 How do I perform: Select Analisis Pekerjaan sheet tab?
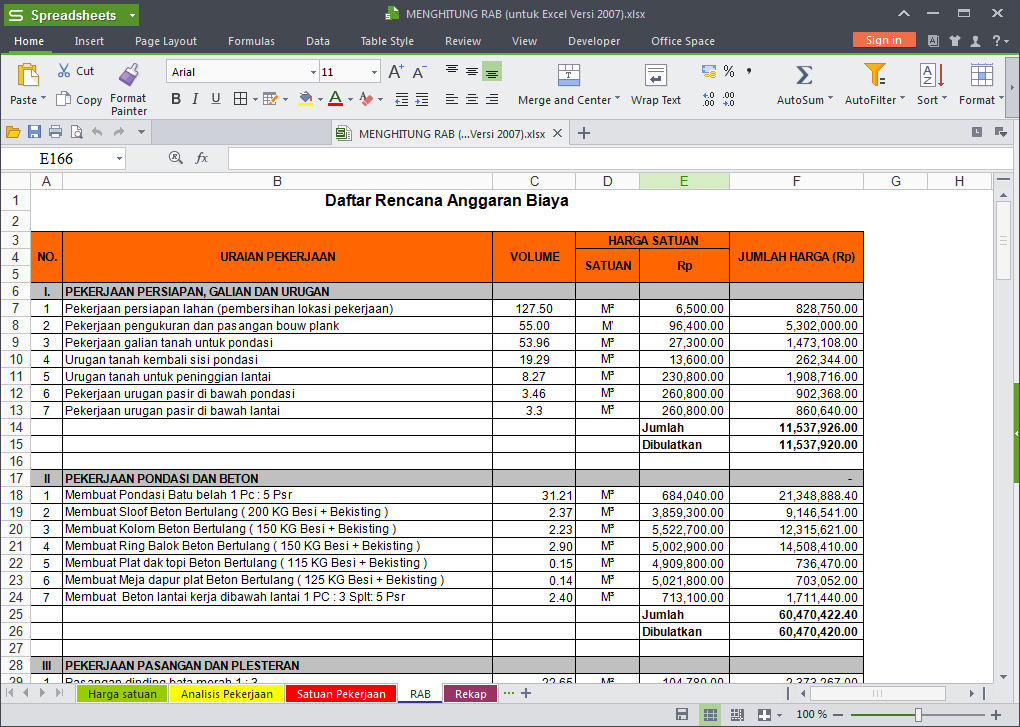click(226, 694)
